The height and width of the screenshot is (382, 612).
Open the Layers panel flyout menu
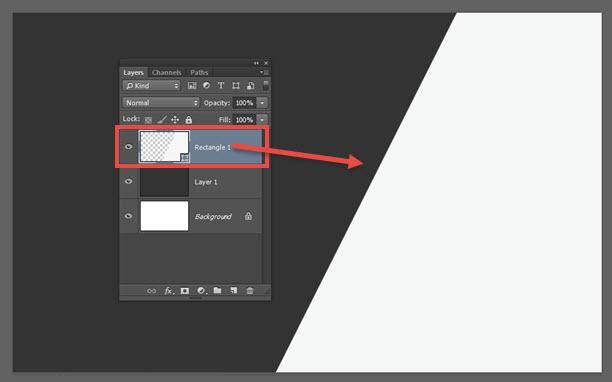tap(265, 72)
